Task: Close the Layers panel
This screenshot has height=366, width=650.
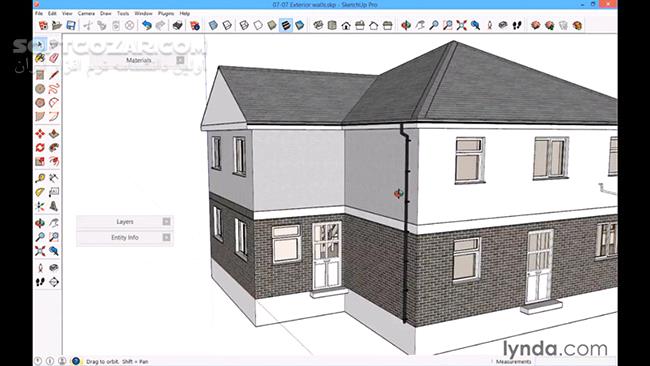Action: click(x=166, y=222)
